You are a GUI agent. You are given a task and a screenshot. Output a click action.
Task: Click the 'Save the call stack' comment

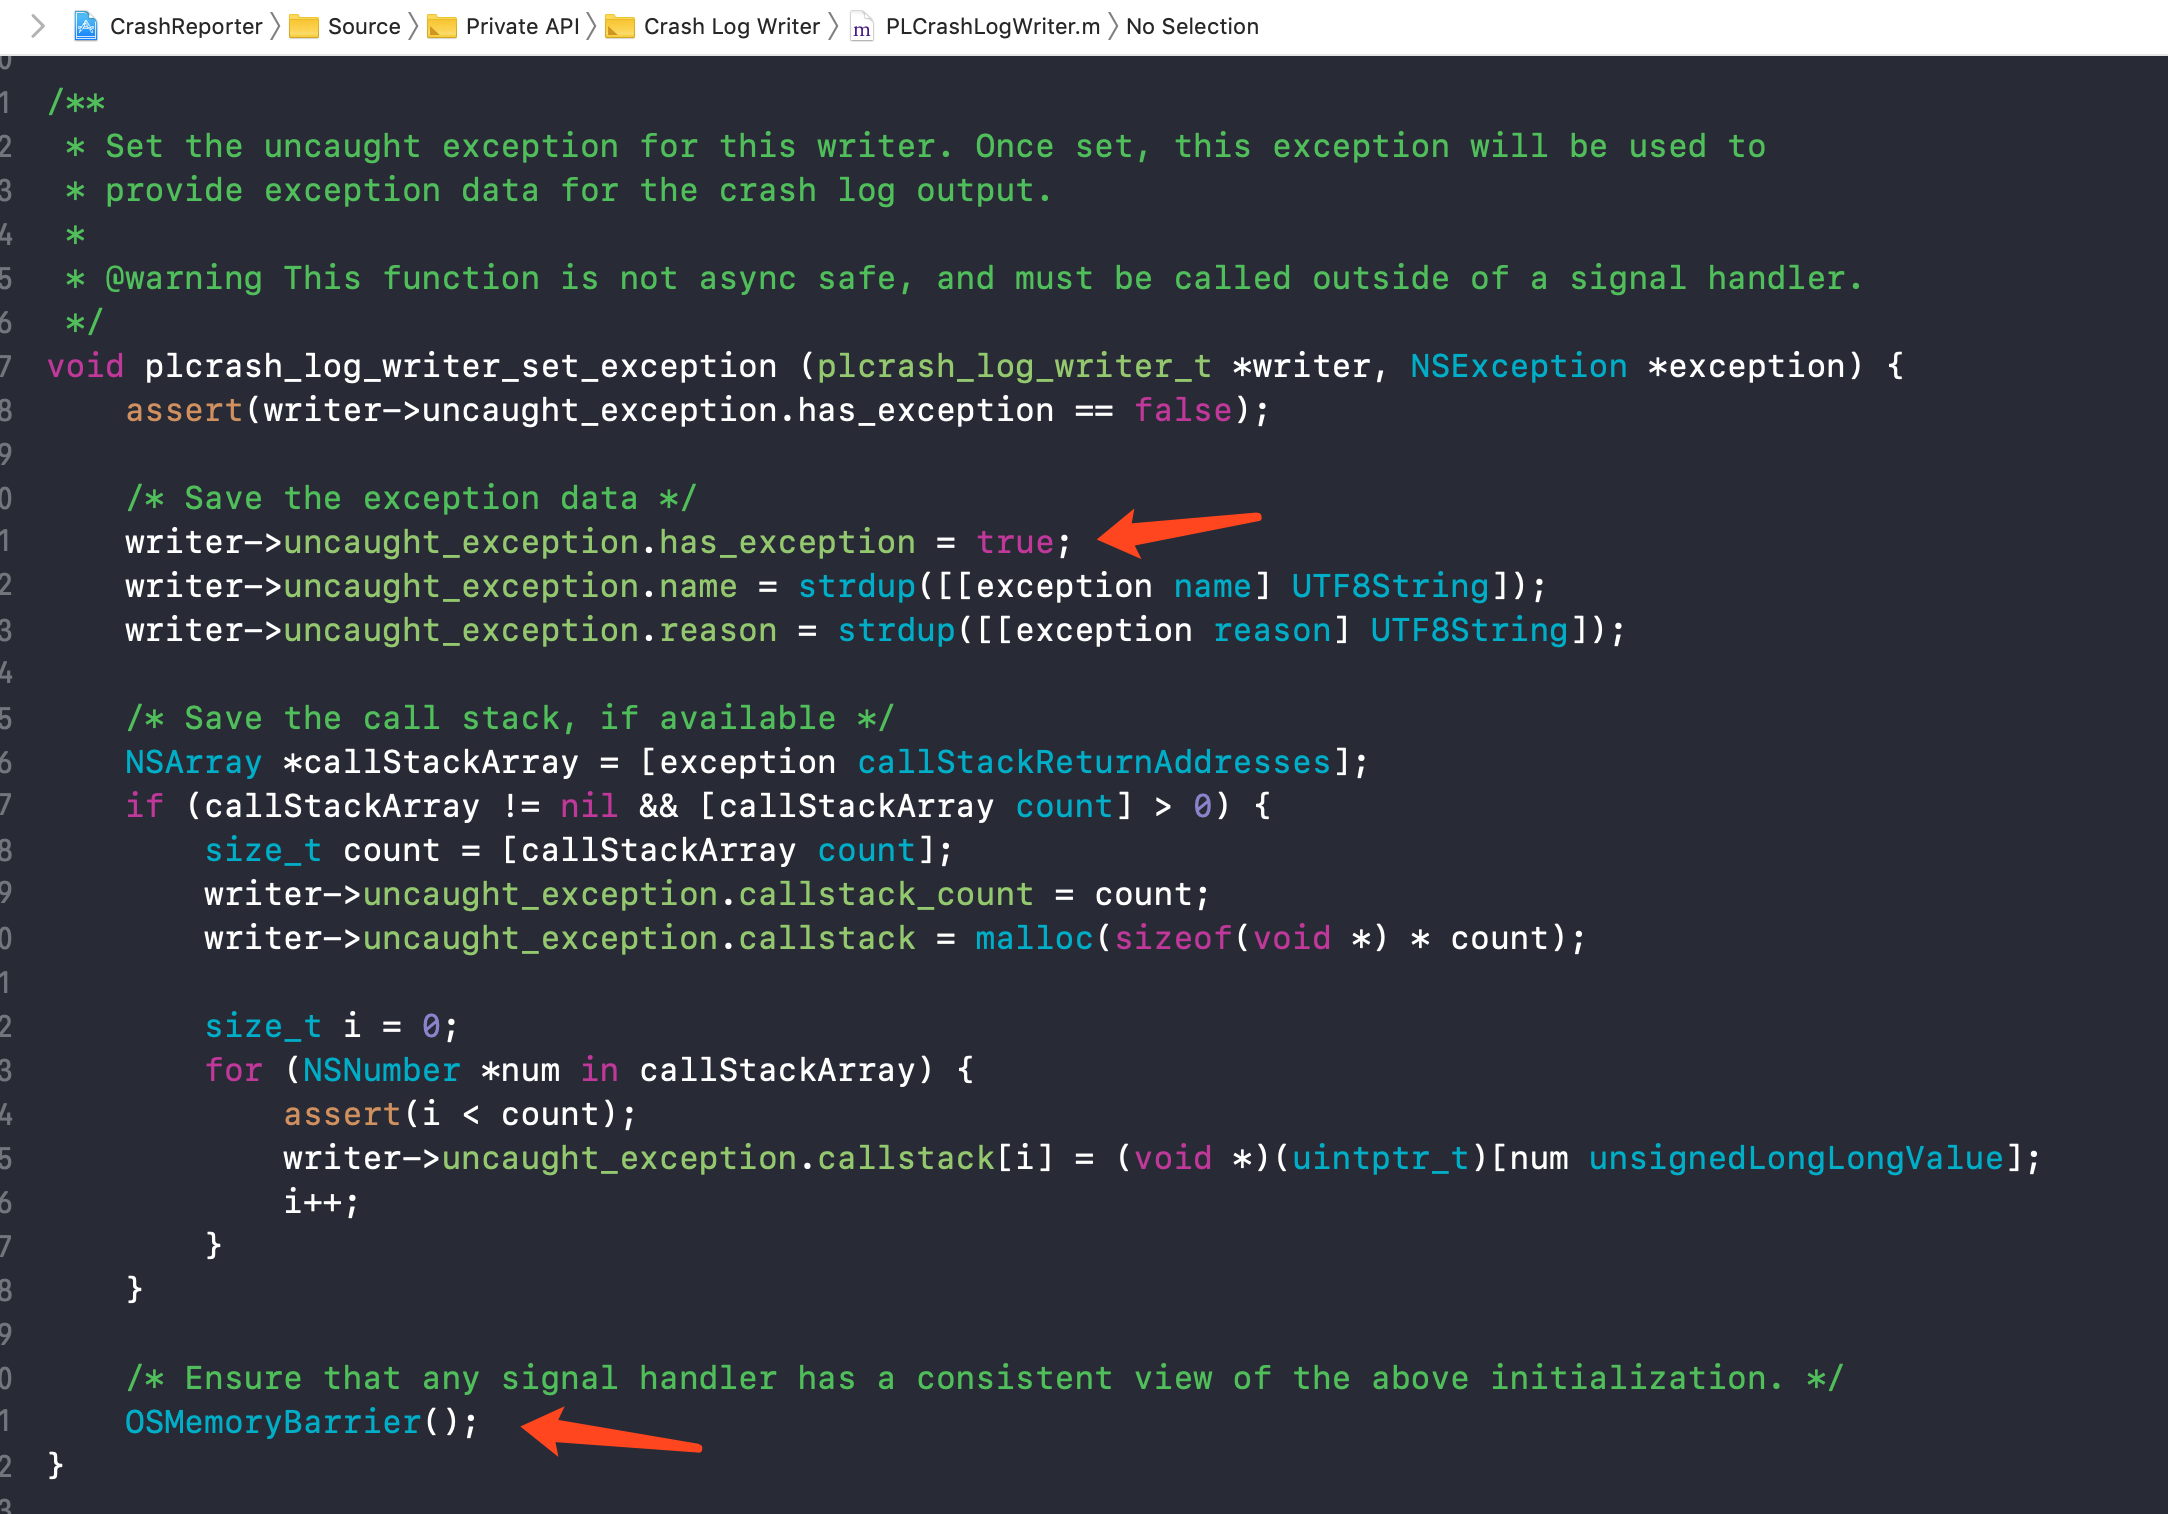point(510,718)
